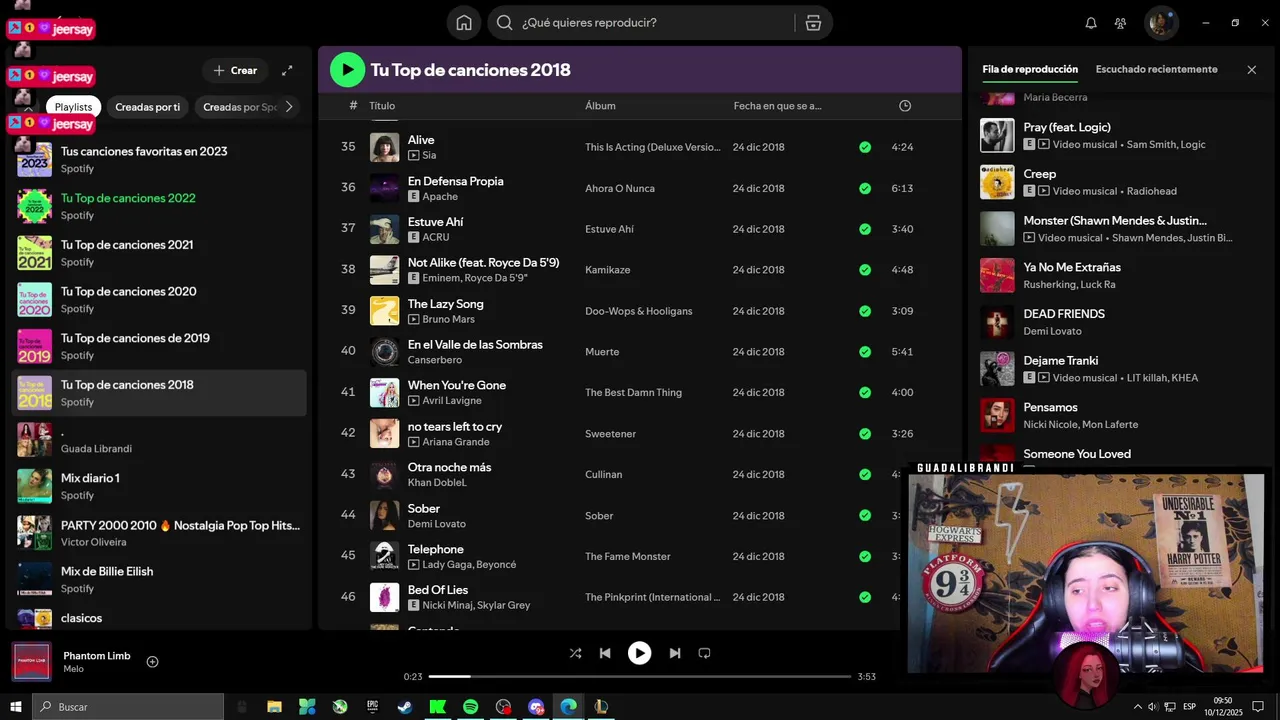Image resolution: width=1280 pixels, height=720 pixels.
Task: Select Fila de reproducción tab
Action: [x=1030, y=69]
